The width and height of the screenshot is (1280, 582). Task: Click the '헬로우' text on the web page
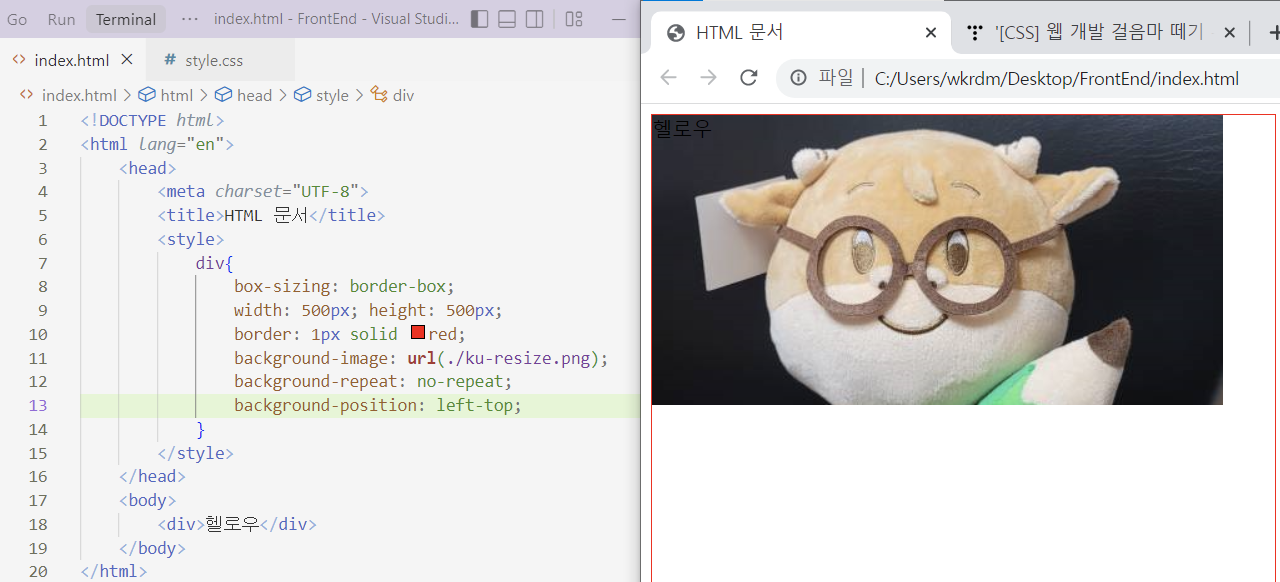click(682, 128)
